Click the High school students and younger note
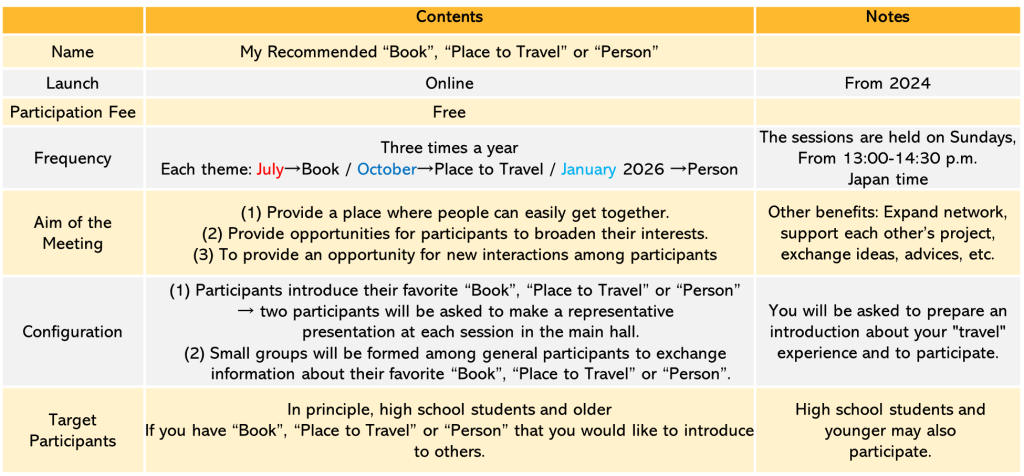 coord(888,431)
